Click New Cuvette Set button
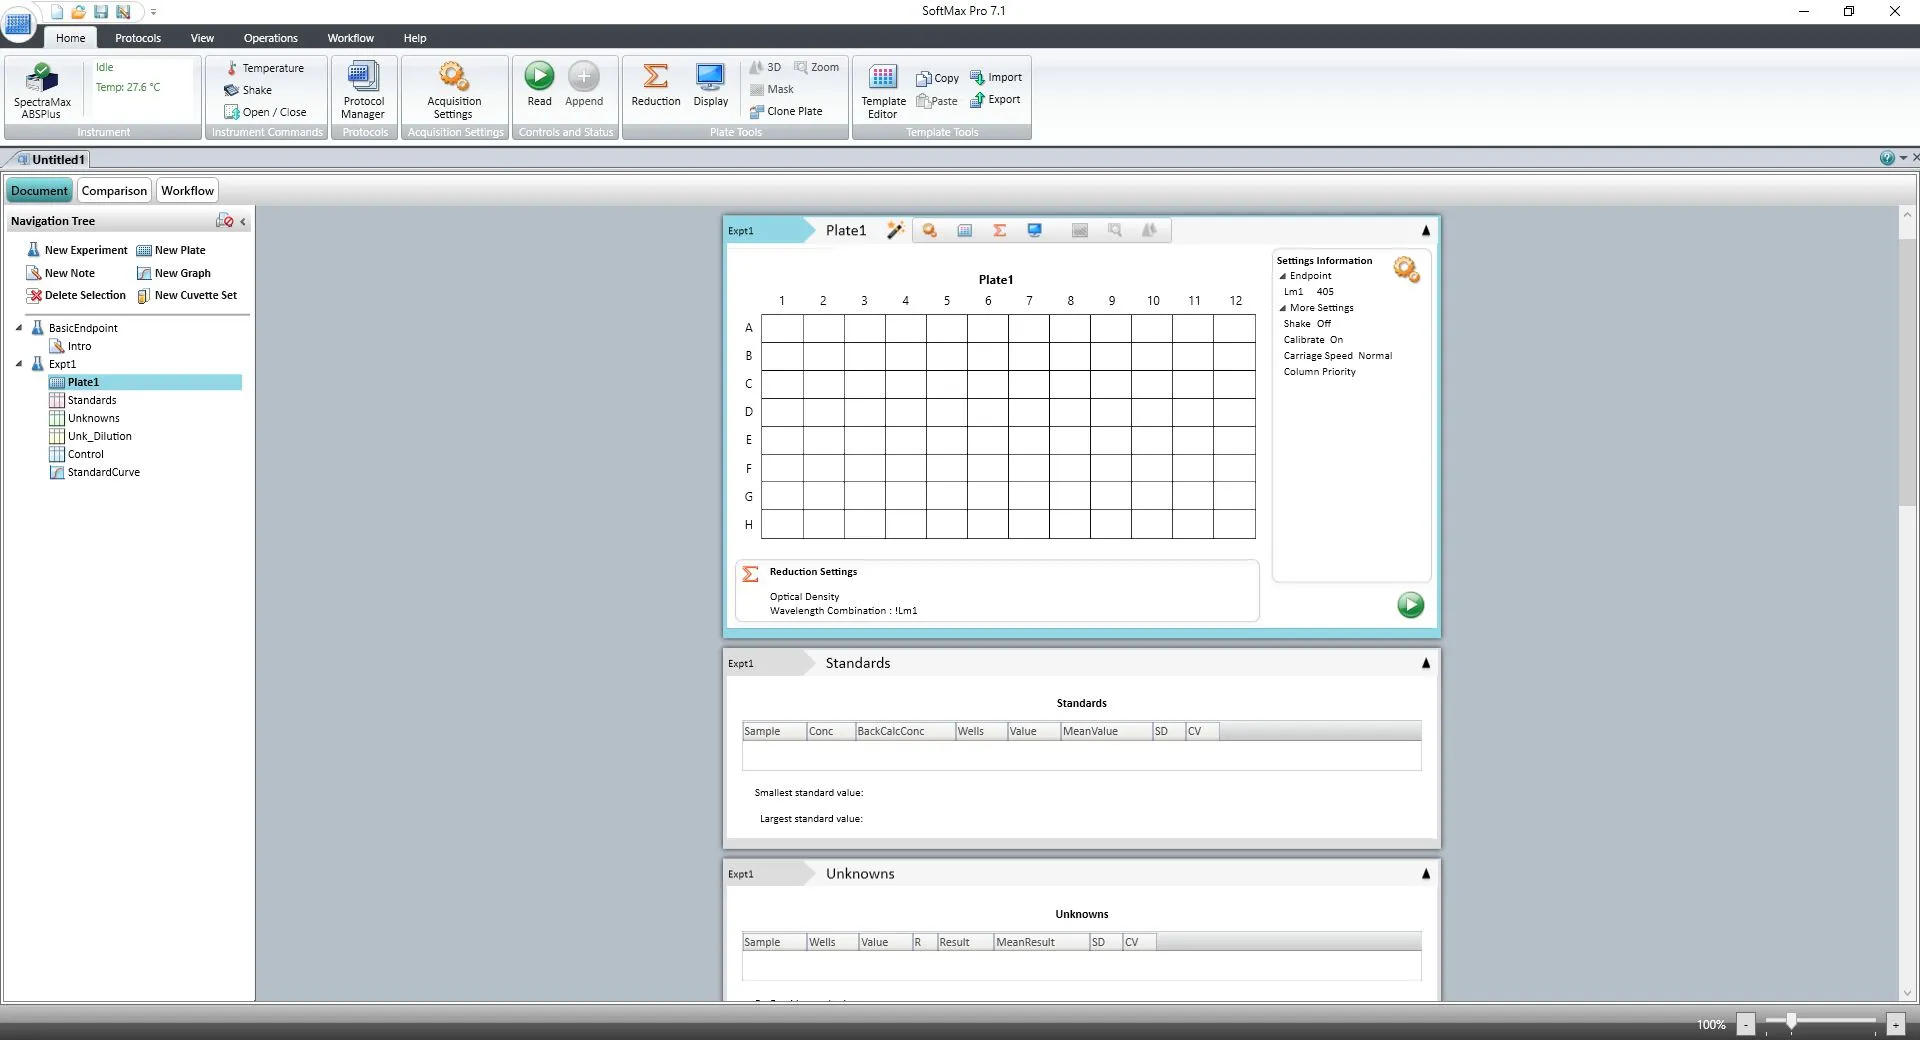This screenshot has height=1040, width=1920. (x=187, y=295)
